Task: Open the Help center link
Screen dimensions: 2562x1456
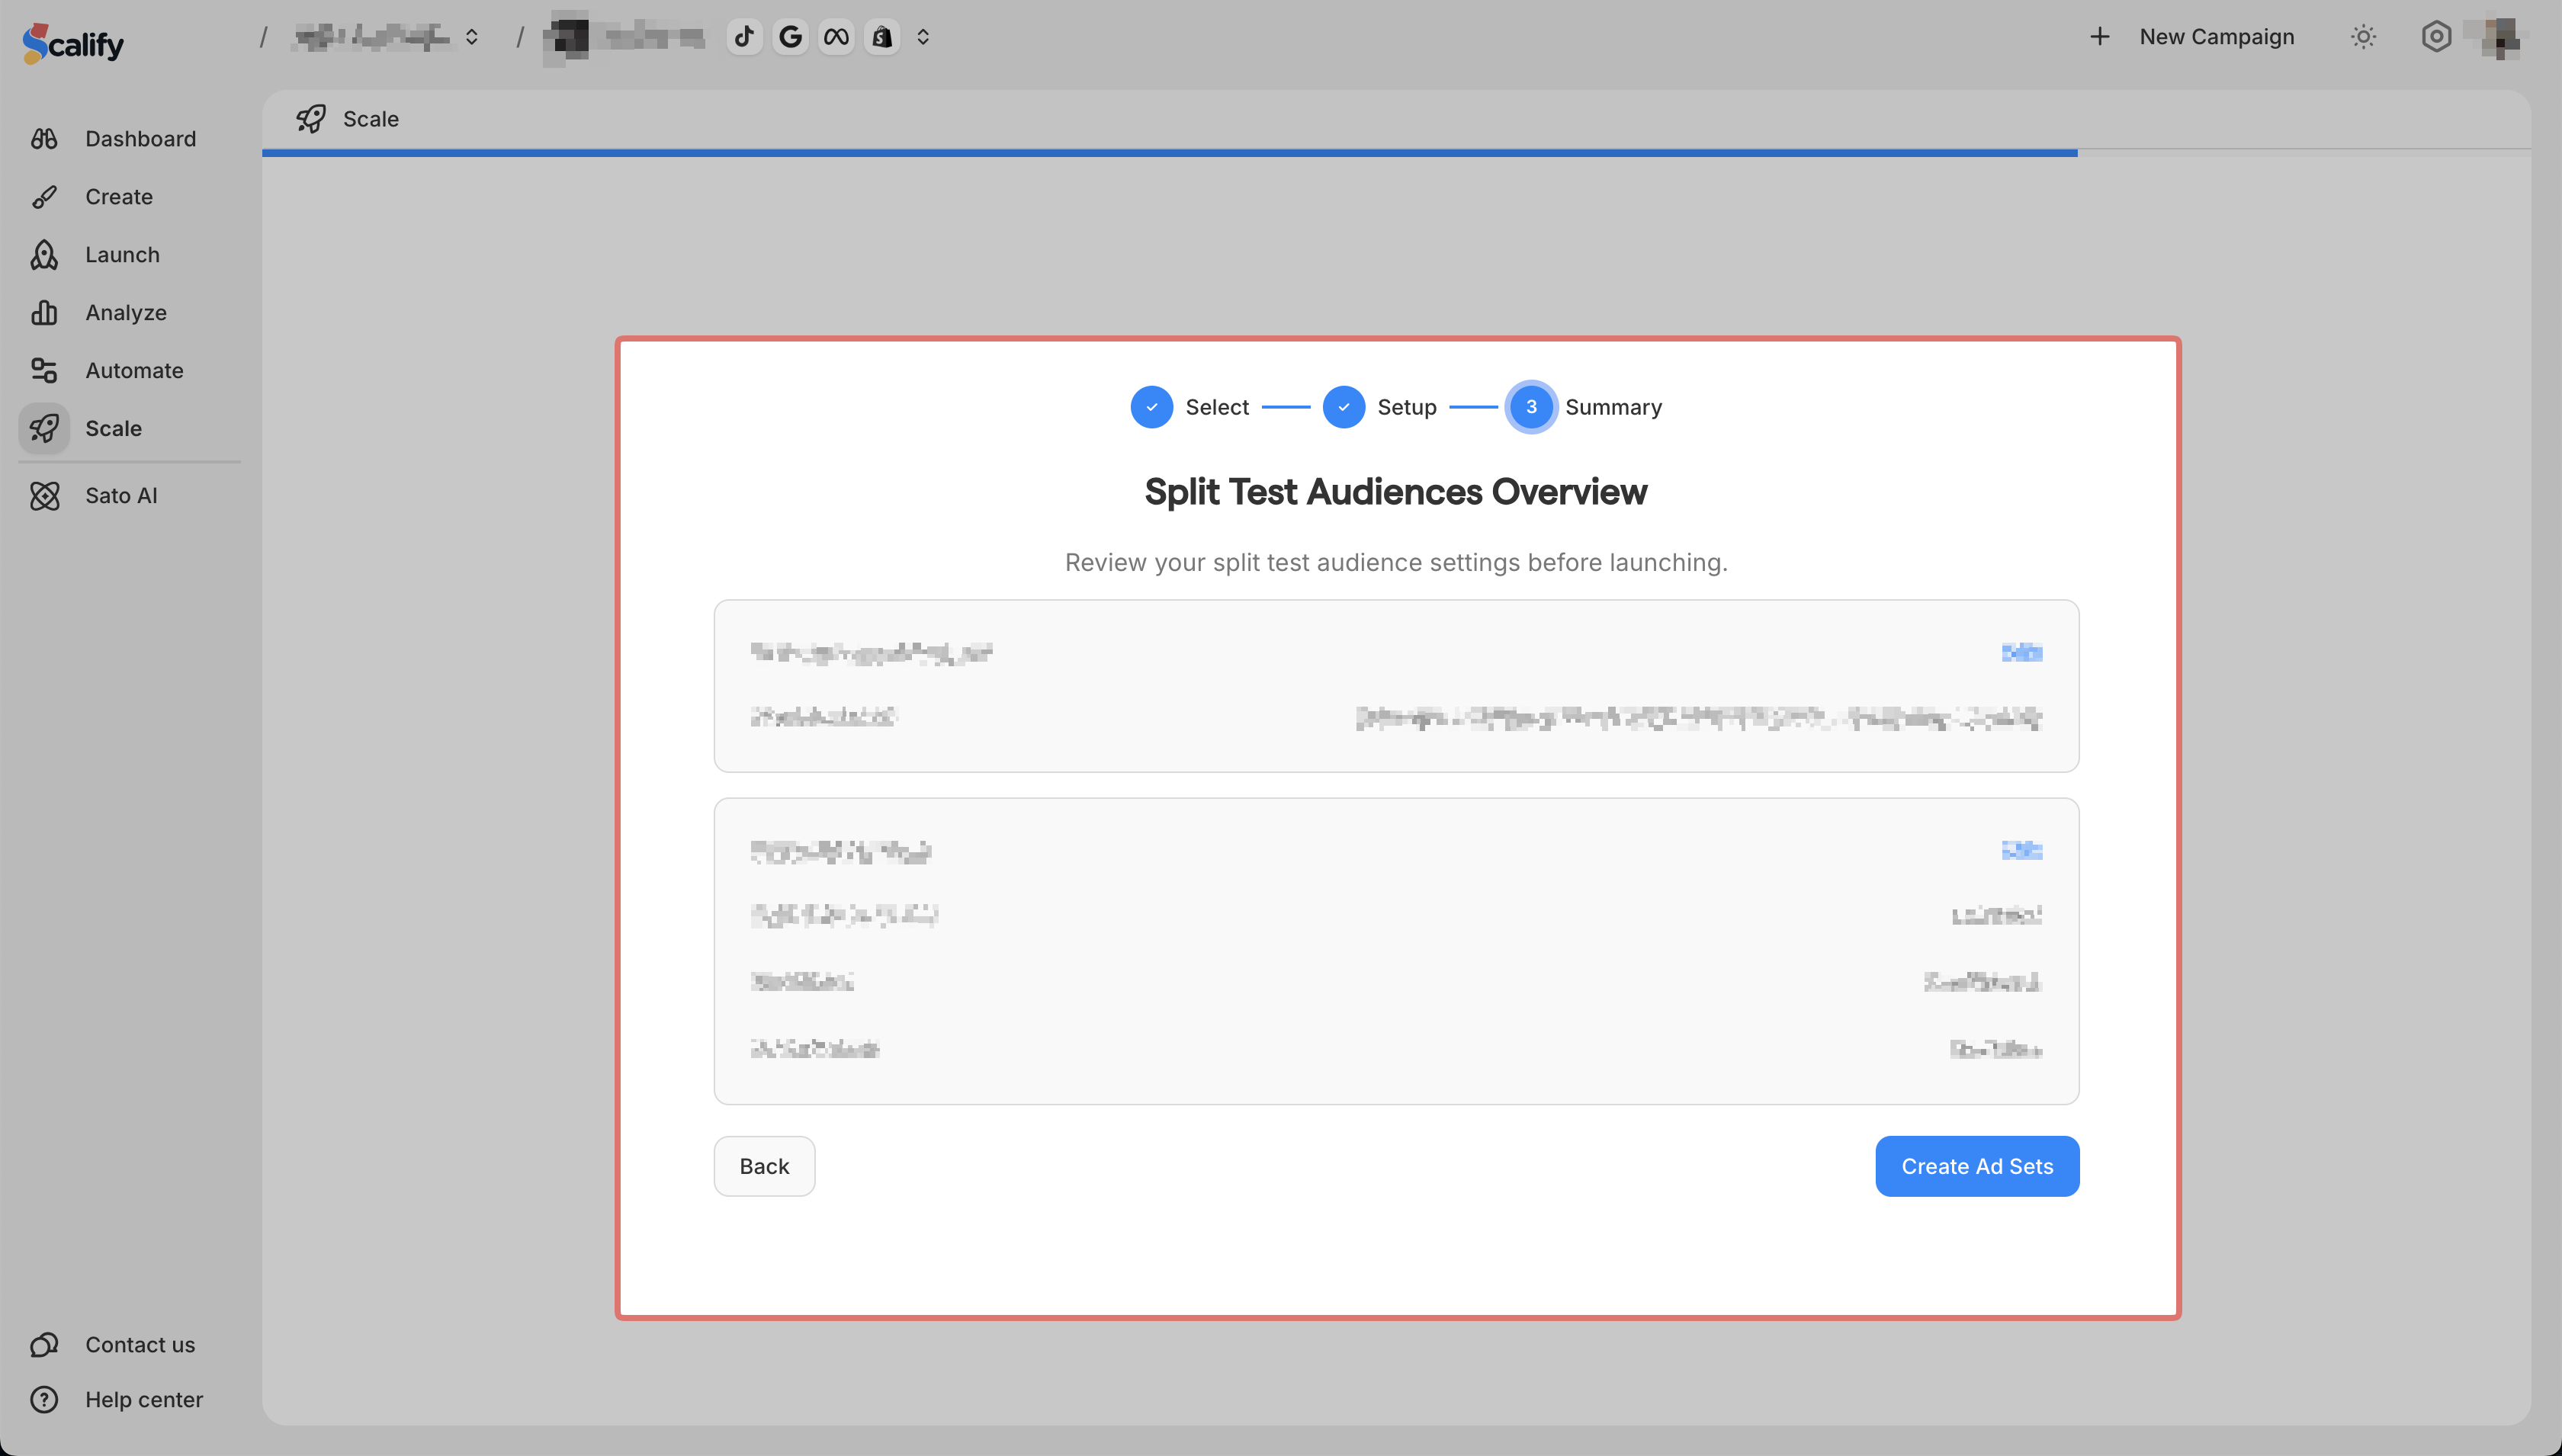Action: click(143, 1400)
